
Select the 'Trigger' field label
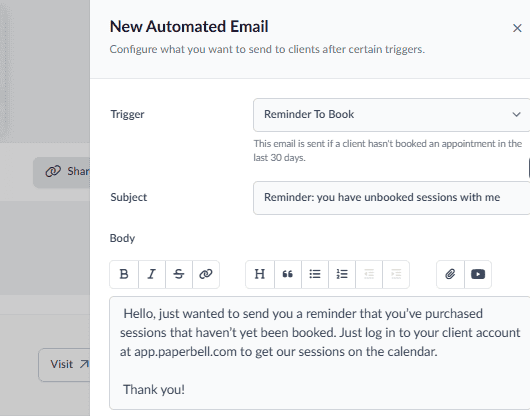coord(127,115)
